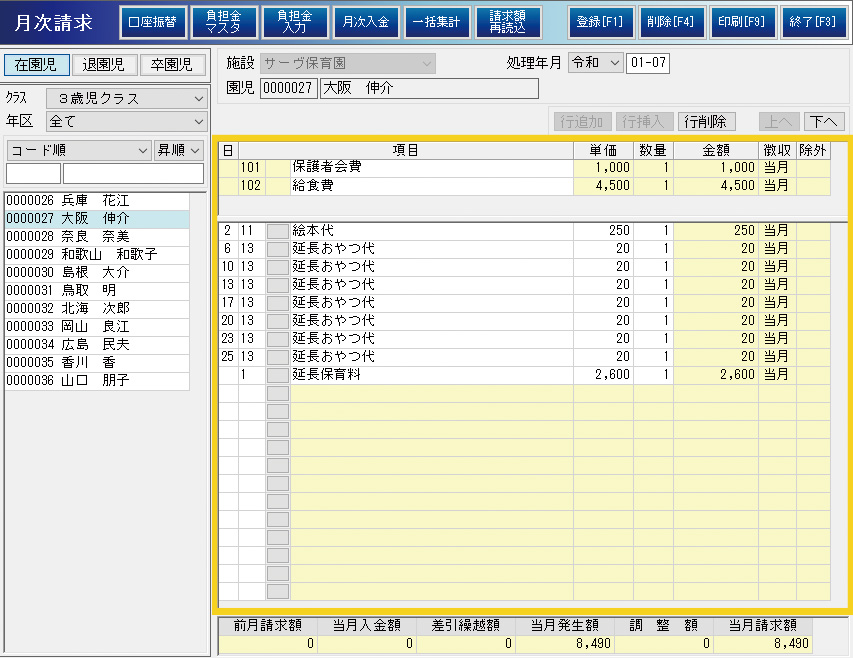853x658 pixels.
Task: Switch to the 在園児 filter
Action: click(37, 65)
